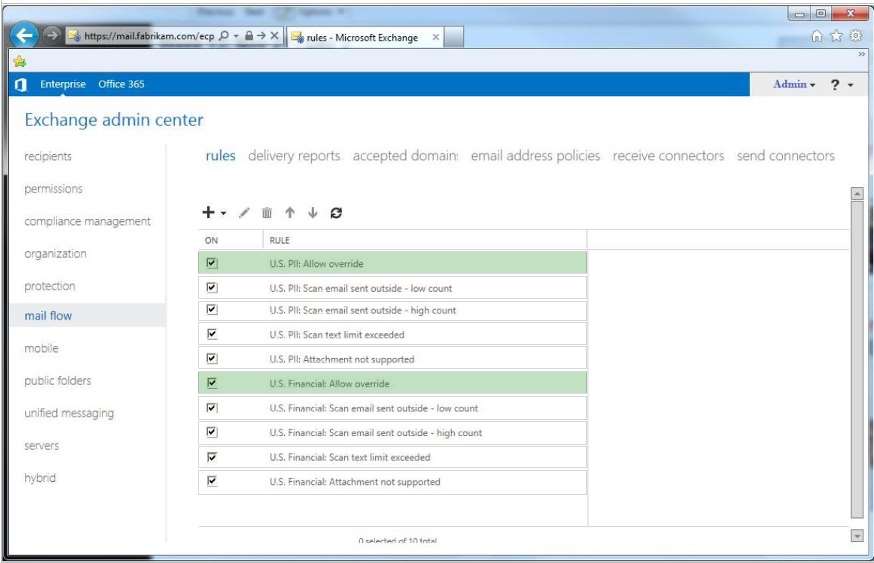This screenshot has height=563, width=874.
Task: Expand the favorites bar chevron overflow
Action: (x=862, y=54)
